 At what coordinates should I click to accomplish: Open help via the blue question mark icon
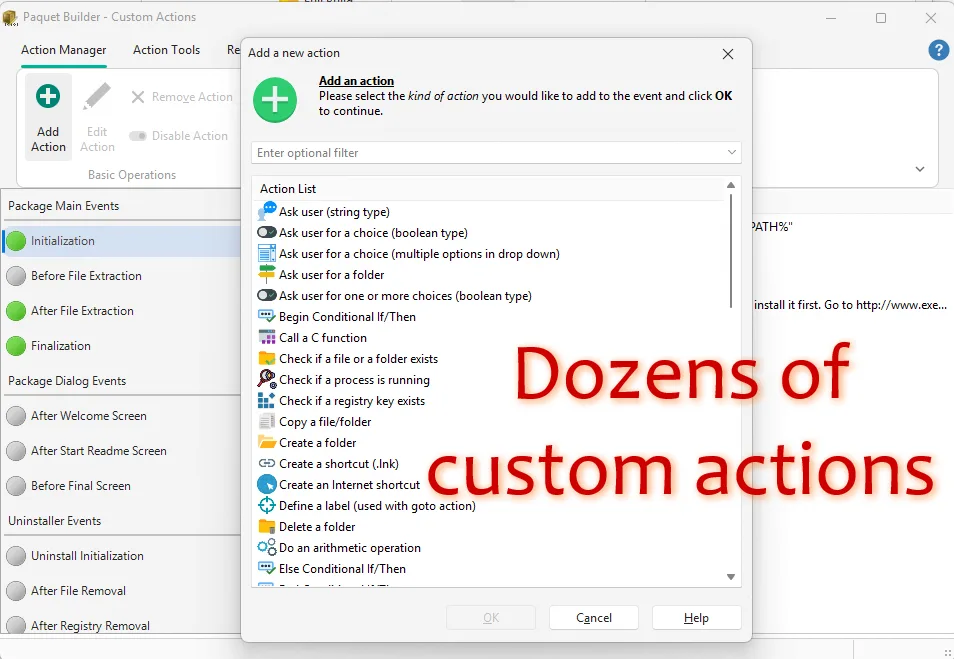coord(938,49)
